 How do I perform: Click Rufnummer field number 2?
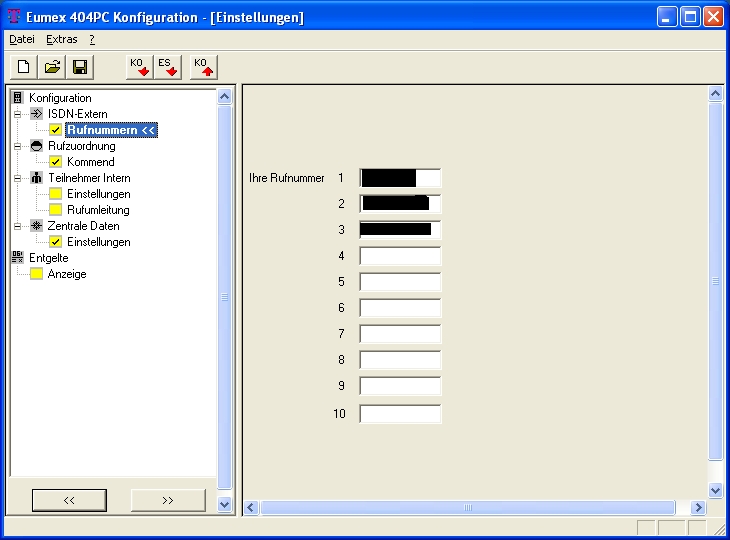[x=400, y=204]
